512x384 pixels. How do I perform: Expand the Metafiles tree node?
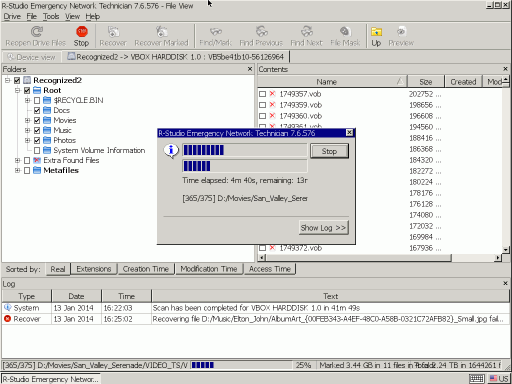[x=18, y=170]
